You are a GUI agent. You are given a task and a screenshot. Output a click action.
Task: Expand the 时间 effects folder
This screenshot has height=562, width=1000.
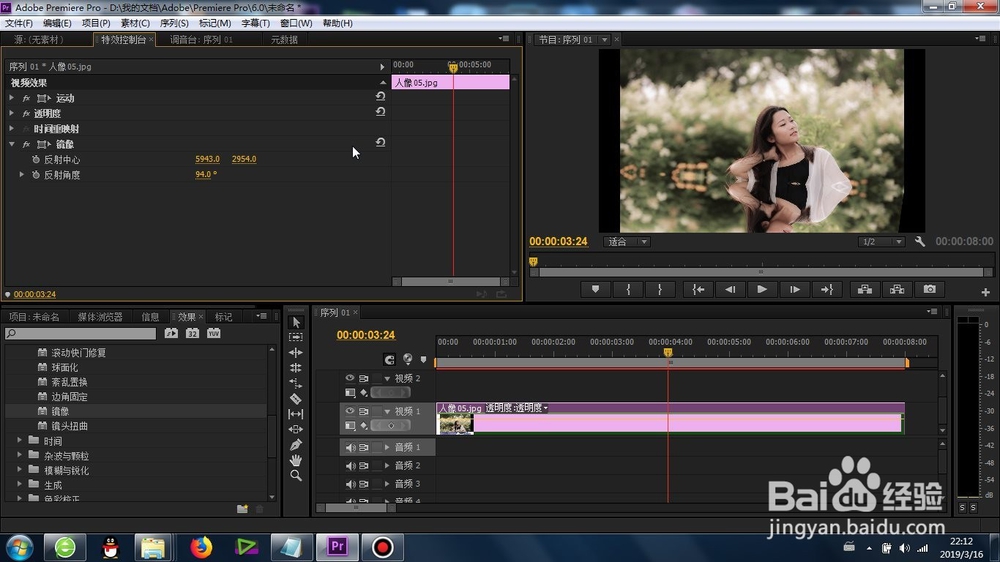(19, 440)
